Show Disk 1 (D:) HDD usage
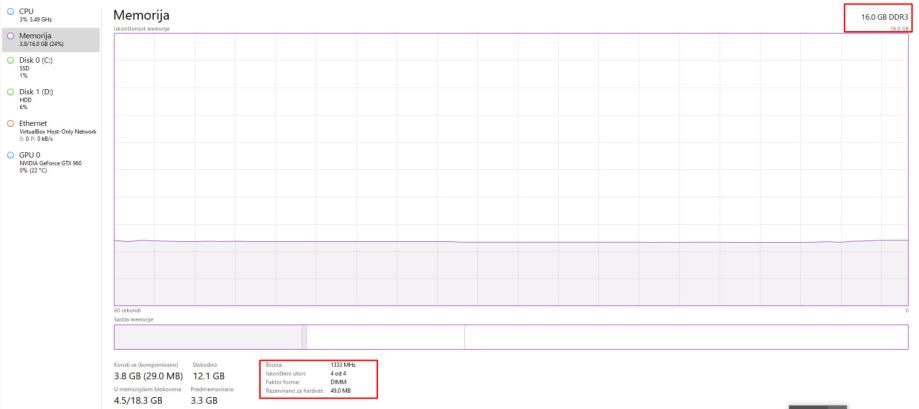This screenshot has width=919, height=409. 50,99
